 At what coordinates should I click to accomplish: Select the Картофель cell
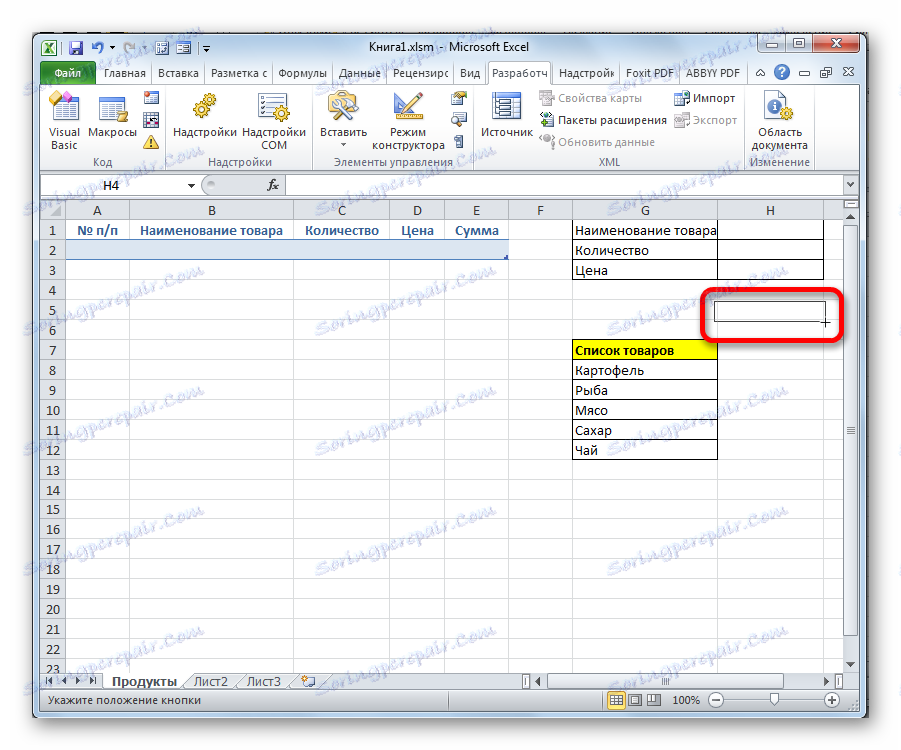(645, 370)
